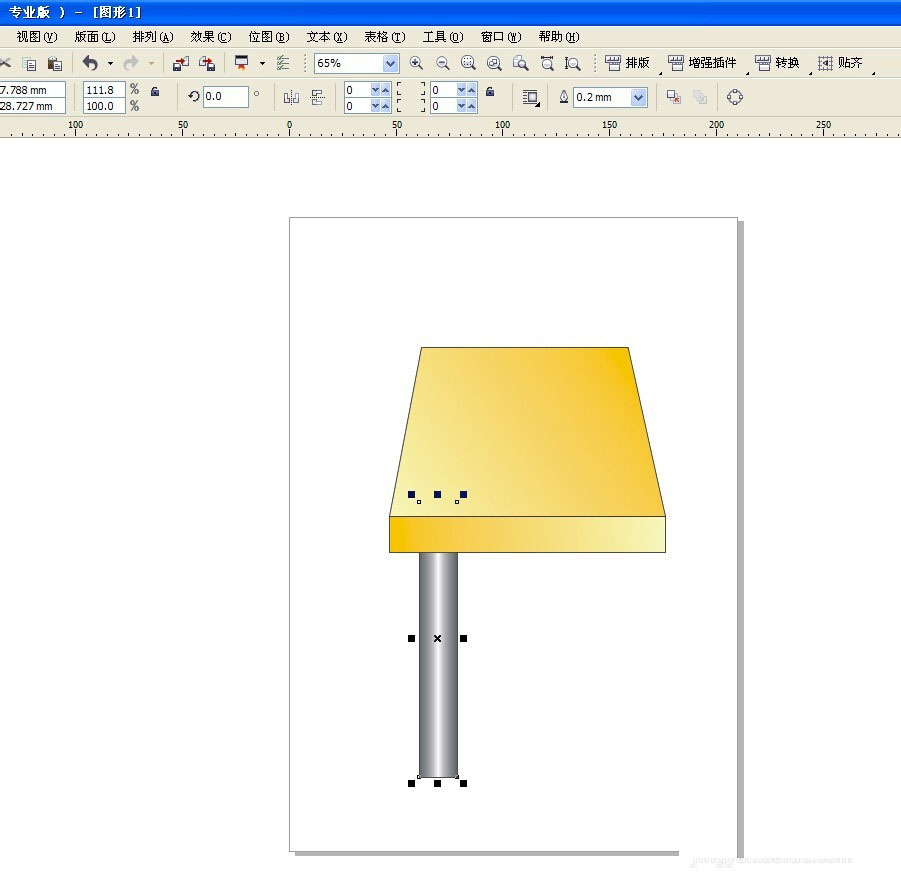901x888 pixels.
Task: Toggle the scale ratio lock icon
Action: point(154,91)
